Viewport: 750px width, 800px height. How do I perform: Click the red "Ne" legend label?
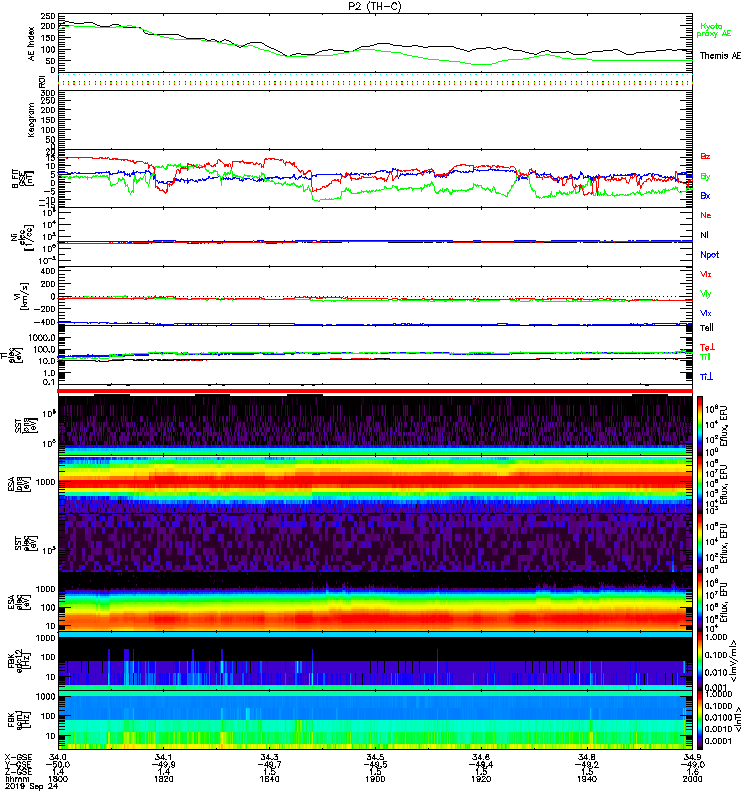(x=706, y=215)
